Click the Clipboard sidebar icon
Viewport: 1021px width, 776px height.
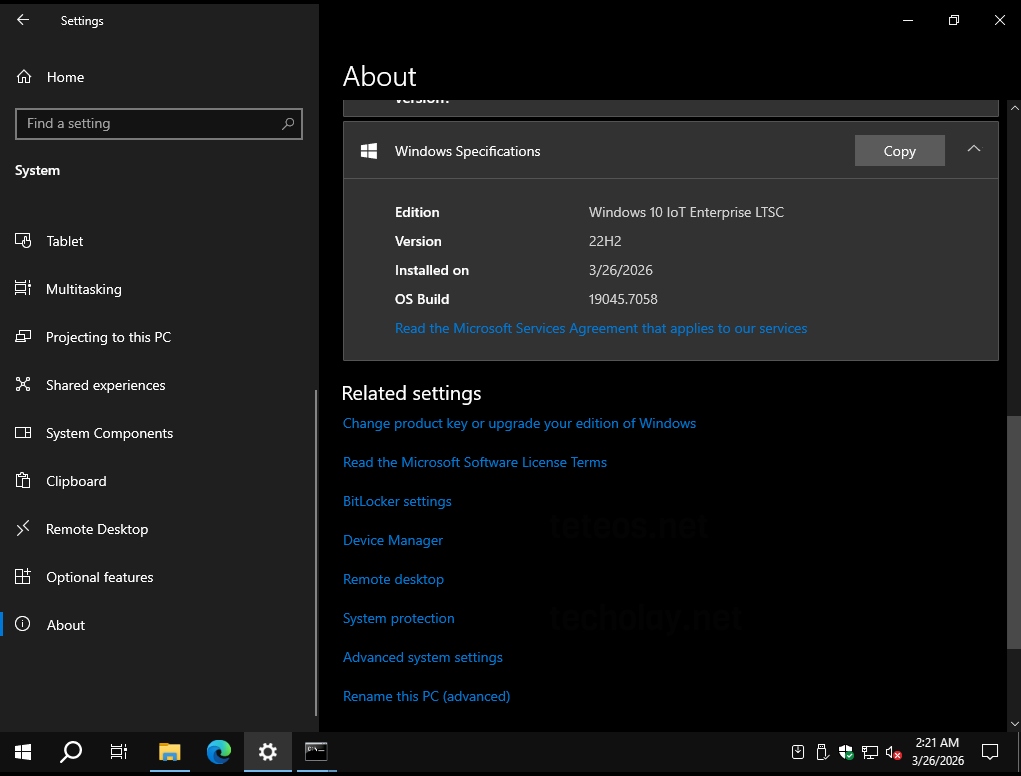pyautogui.click(x=23, y=481)
